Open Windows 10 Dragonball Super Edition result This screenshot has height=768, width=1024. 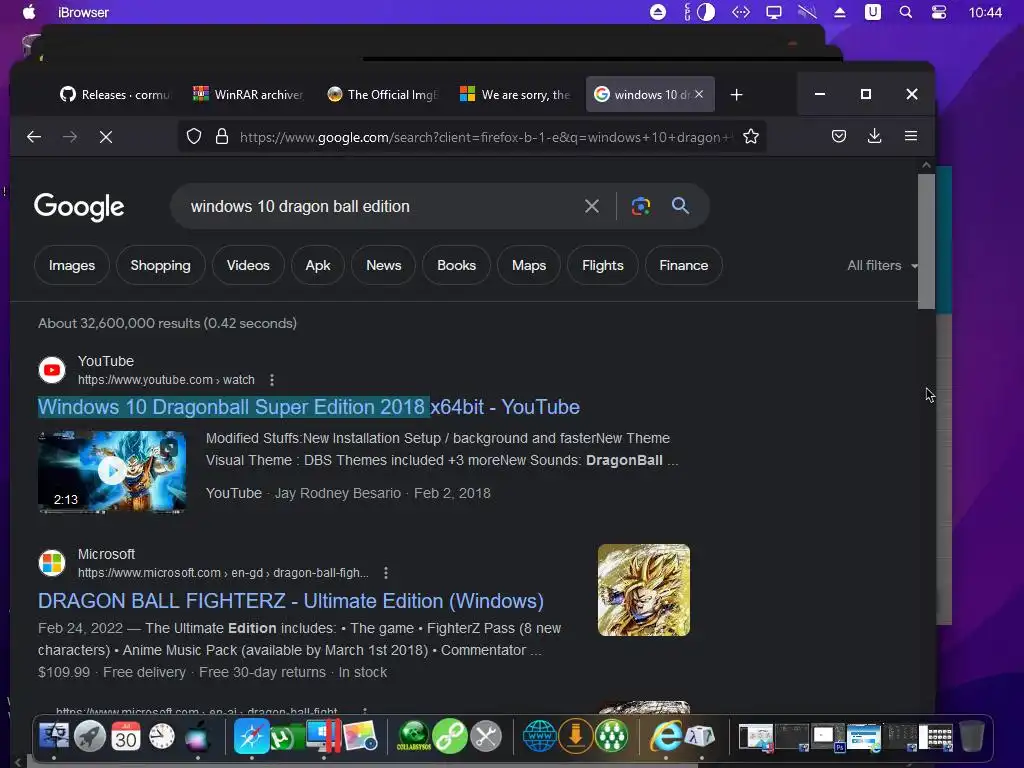coord(309,407)
